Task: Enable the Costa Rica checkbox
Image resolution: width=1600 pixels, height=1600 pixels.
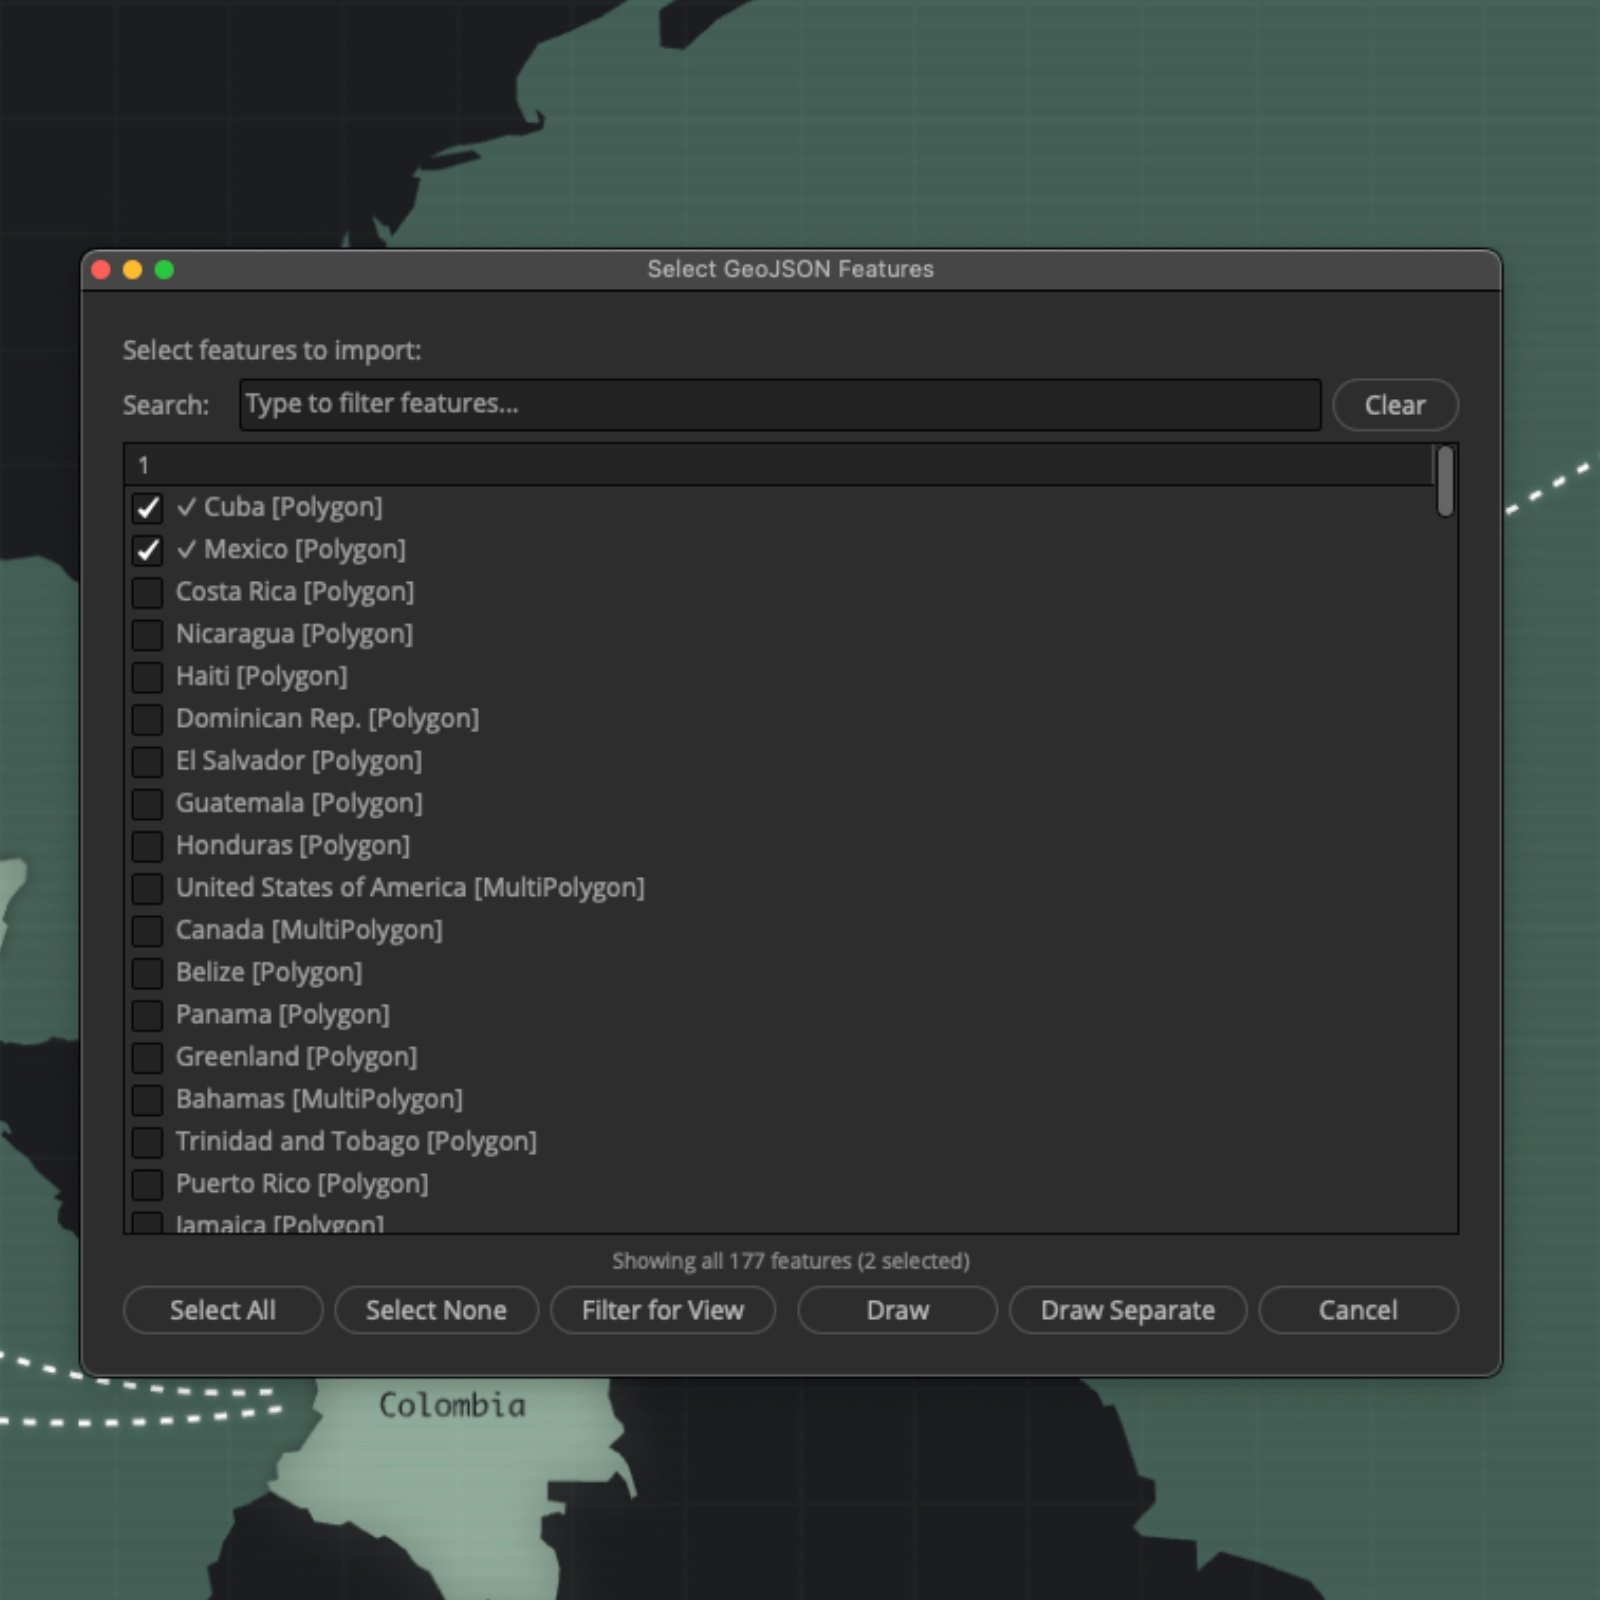Action: point(147,592)
